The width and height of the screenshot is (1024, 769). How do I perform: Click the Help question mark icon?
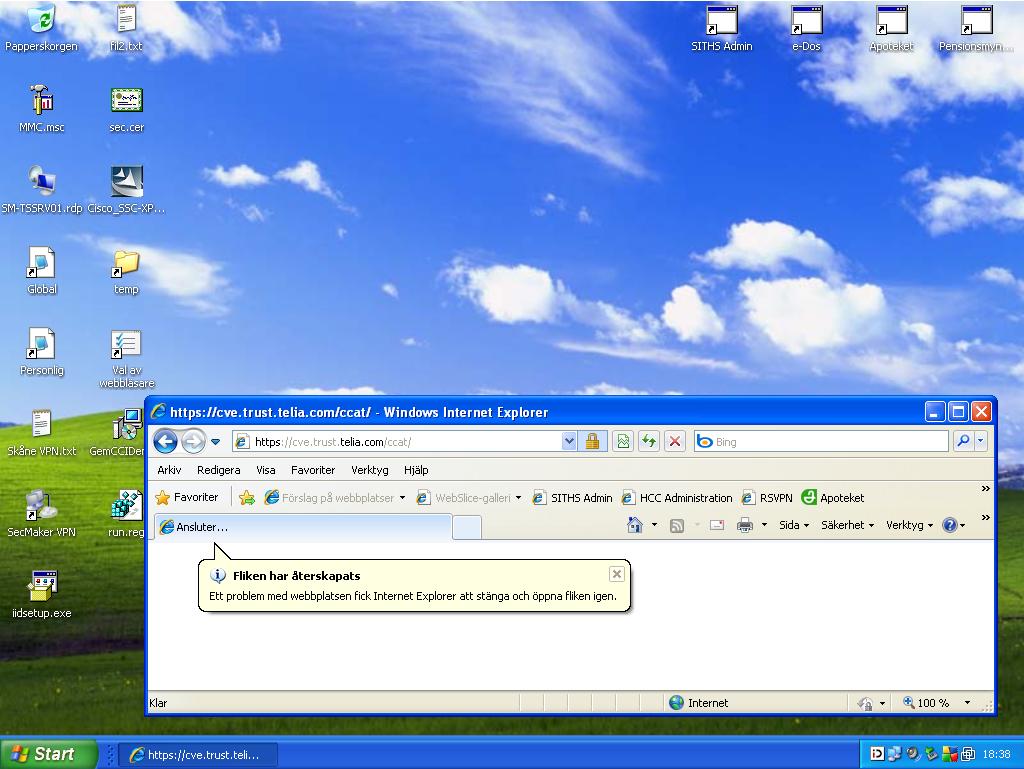pos(950,525)
